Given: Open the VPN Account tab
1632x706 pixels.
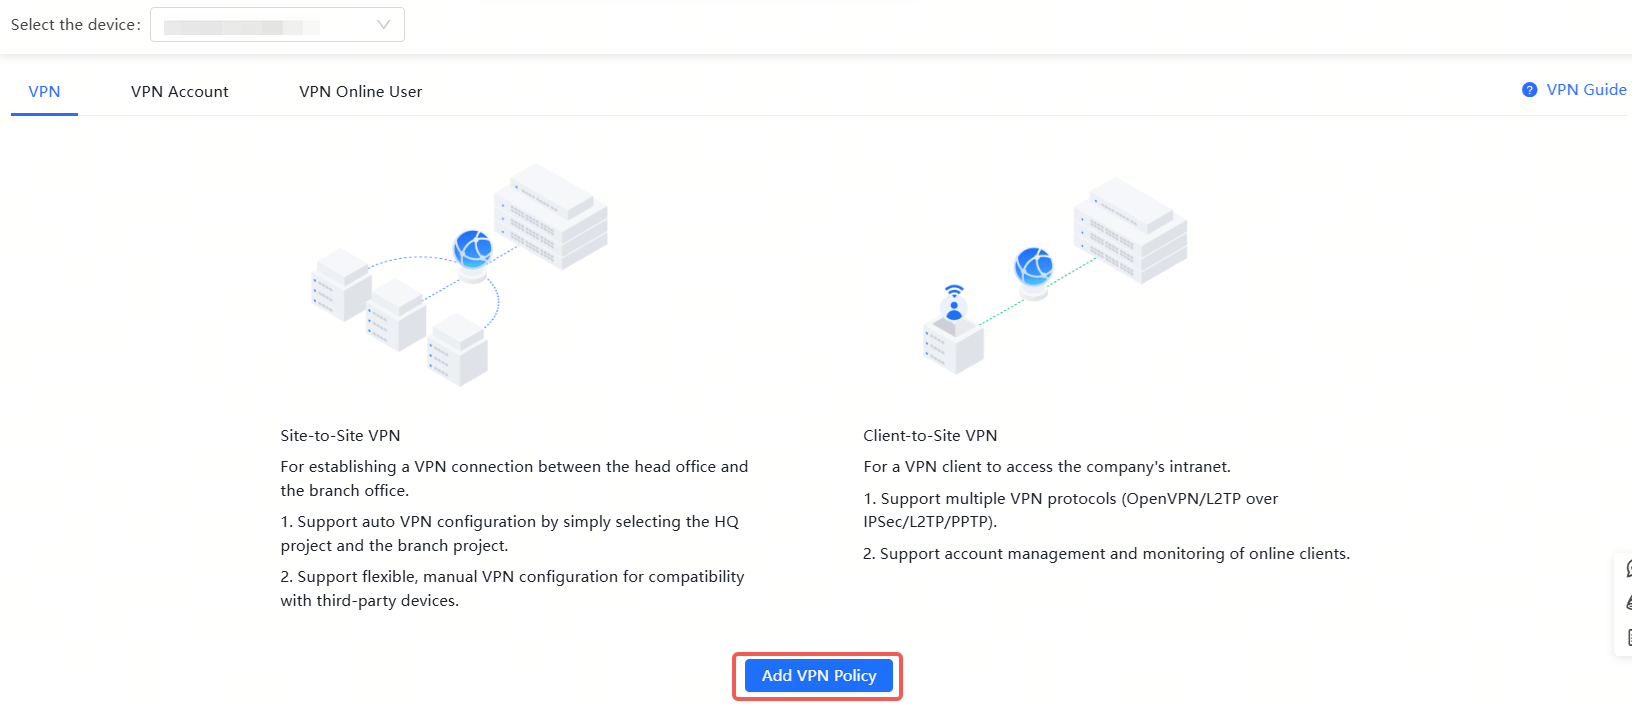Looking at the screenshot, I should click(179, 91).
